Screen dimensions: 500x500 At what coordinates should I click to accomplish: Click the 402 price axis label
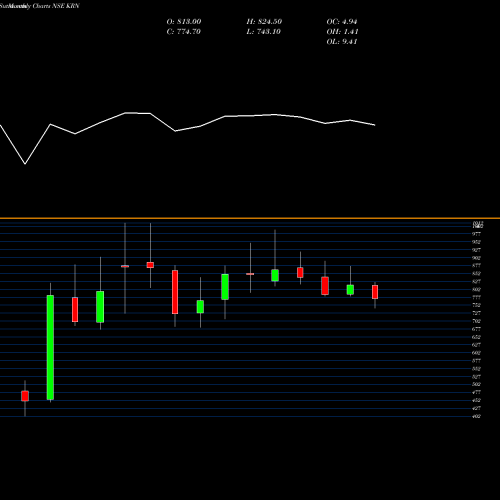(476, 416)
